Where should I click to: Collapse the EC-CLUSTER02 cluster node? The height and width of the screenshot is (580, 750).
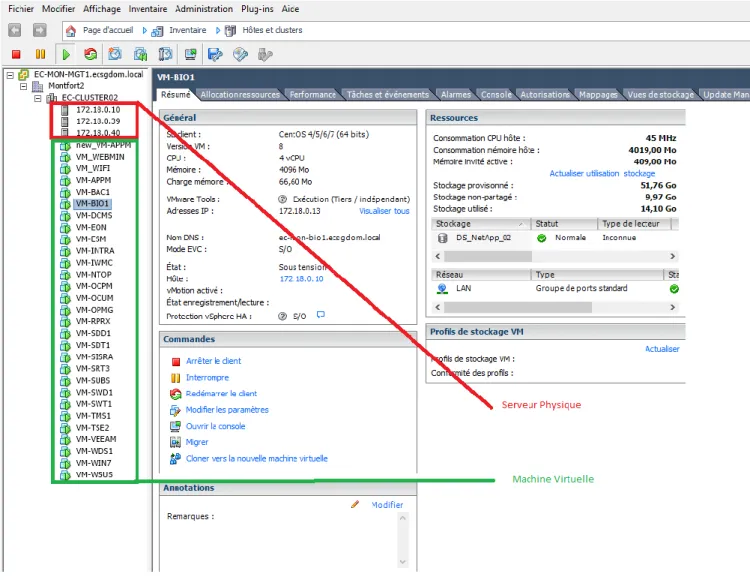coord(37,98)
